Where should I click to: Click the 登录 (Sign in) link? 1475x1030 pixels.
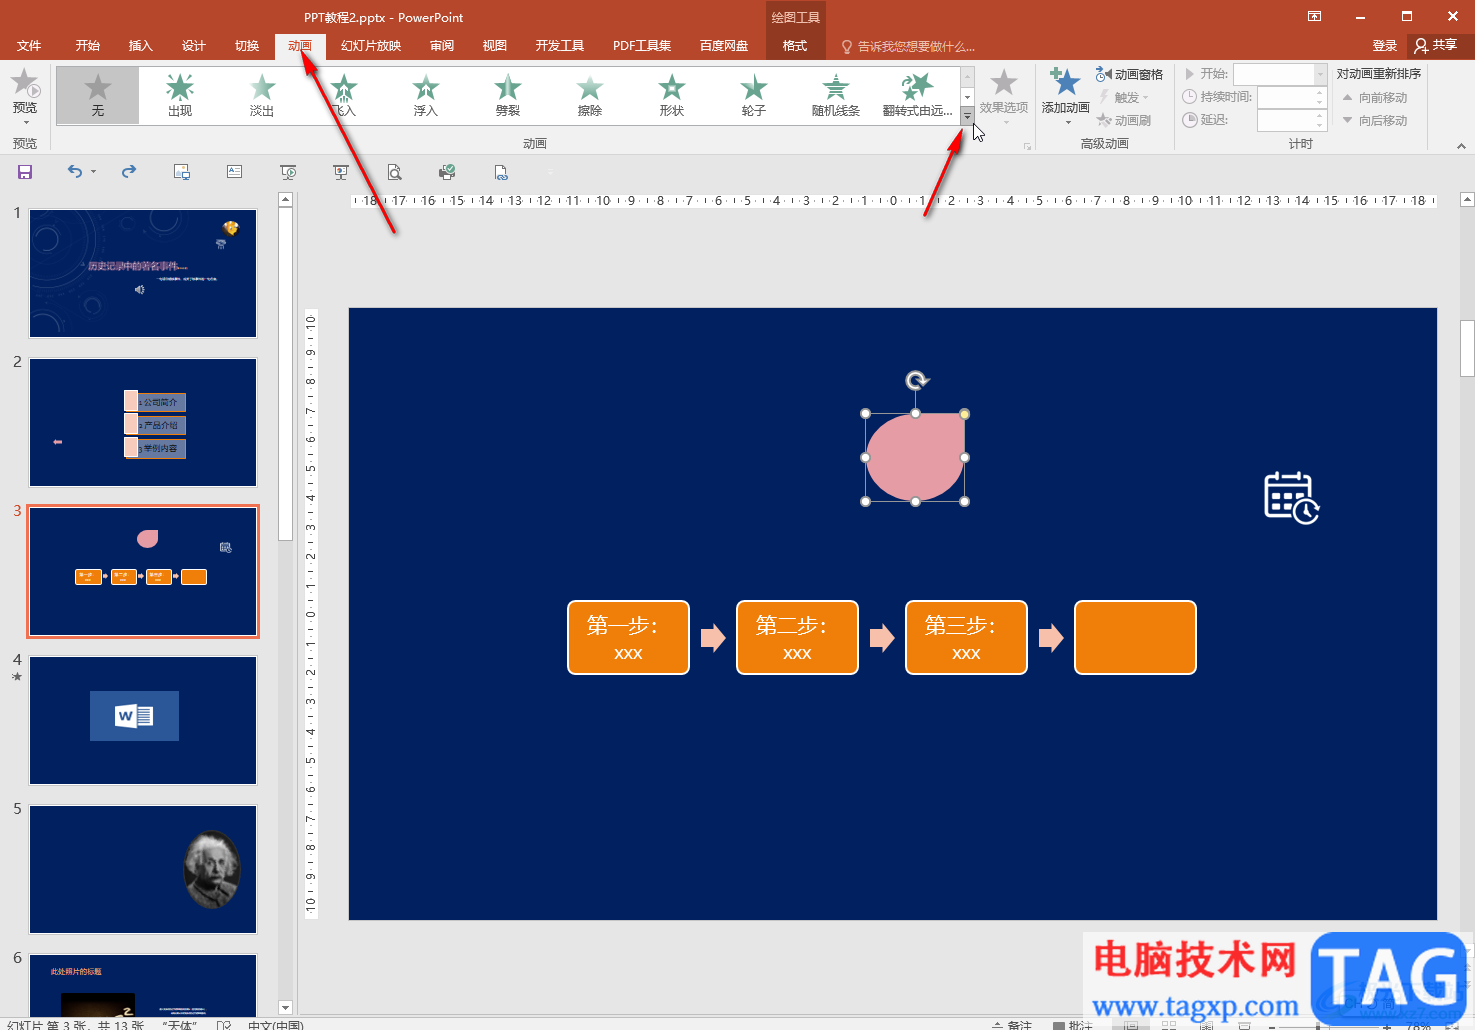(x=1385, y=46)
